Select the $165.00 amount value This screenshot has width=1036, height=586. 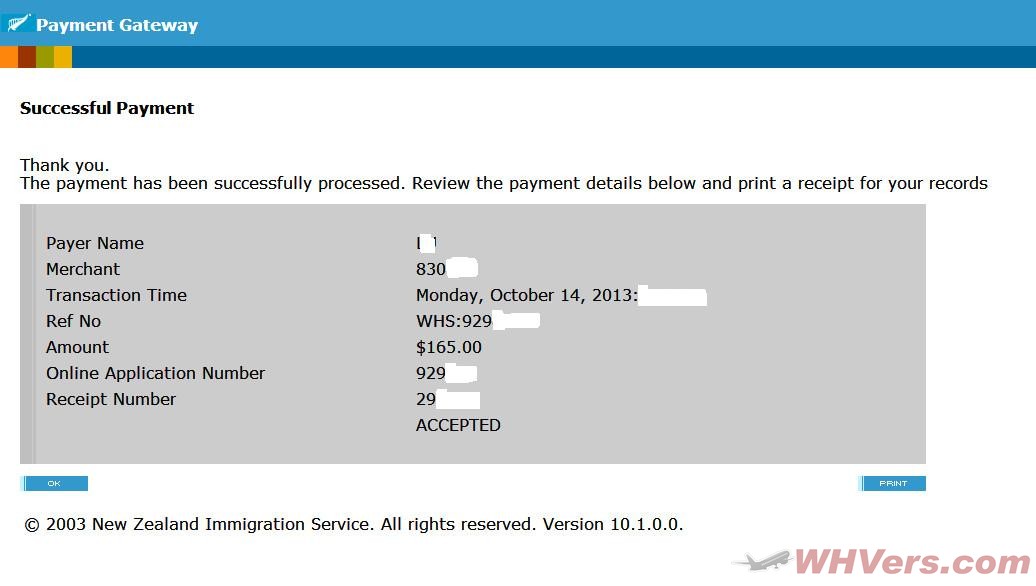[449, 347]
